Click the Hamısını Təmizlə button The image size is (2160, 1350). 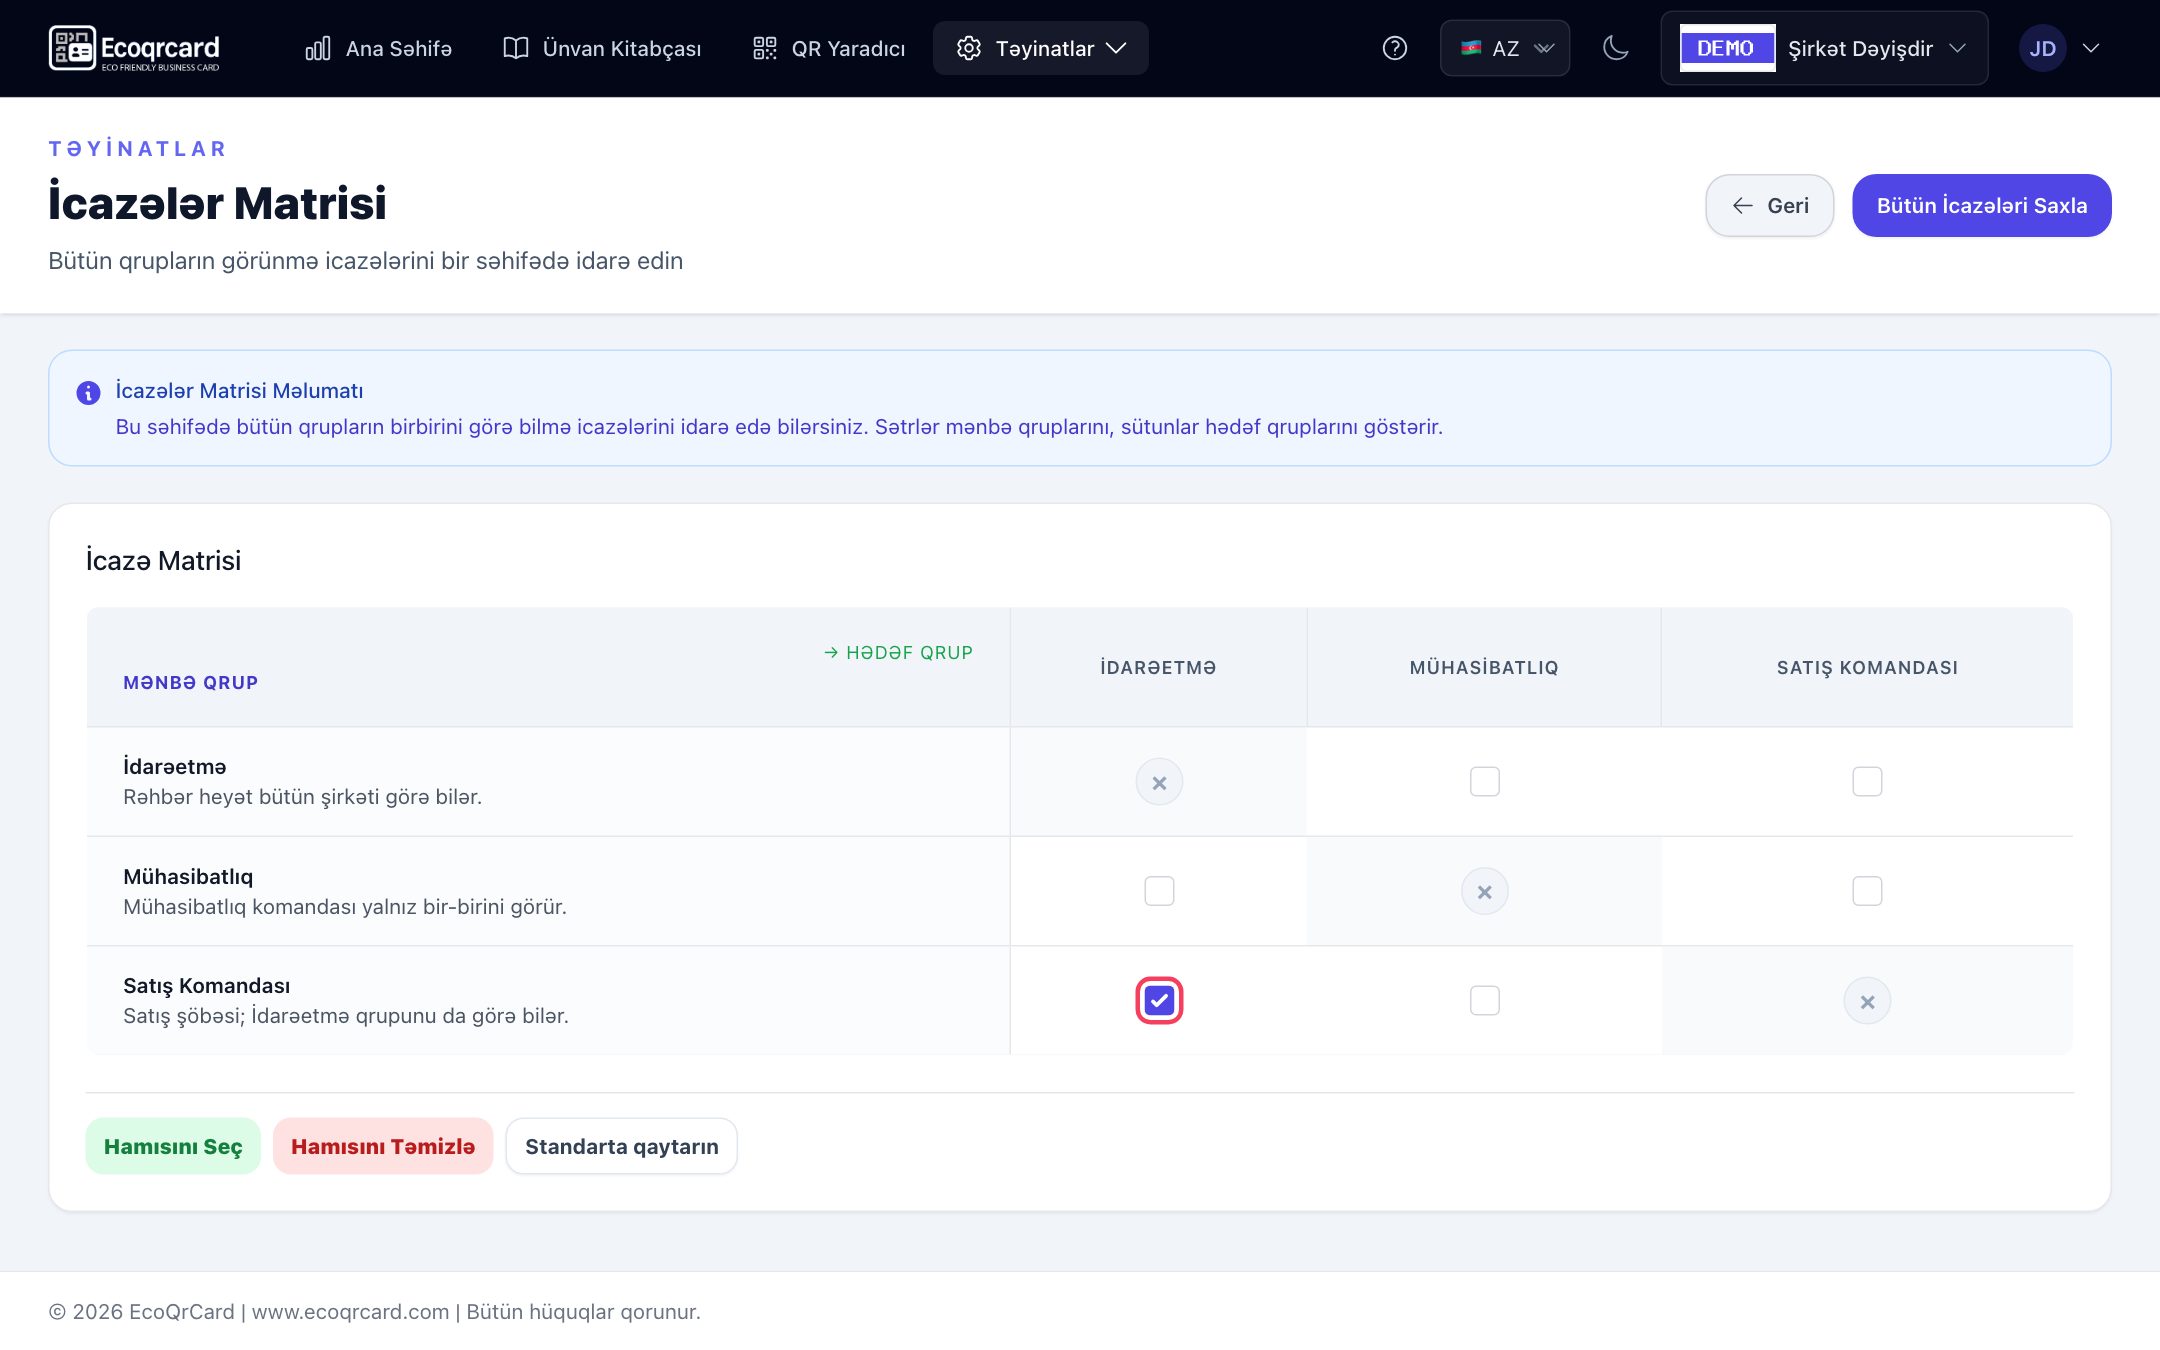point(383,1146)
